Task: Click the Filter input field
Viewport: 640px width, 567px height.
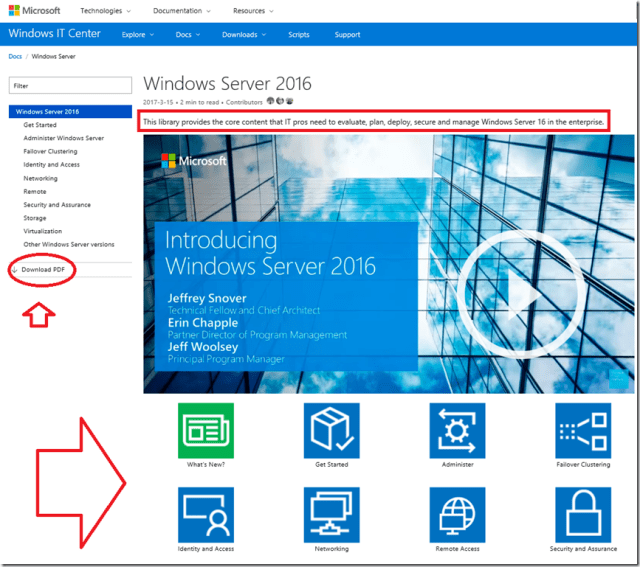Action: (x=69, y=86)
